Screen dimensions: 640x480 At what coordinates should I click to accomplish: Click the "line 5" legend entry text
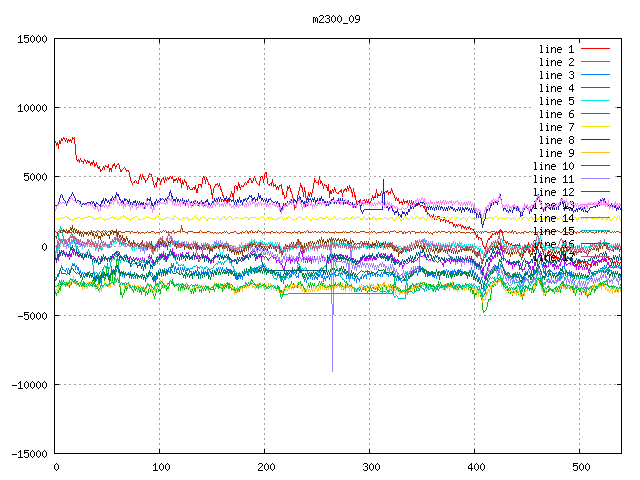pyautogui.click(x=557, y=101)
